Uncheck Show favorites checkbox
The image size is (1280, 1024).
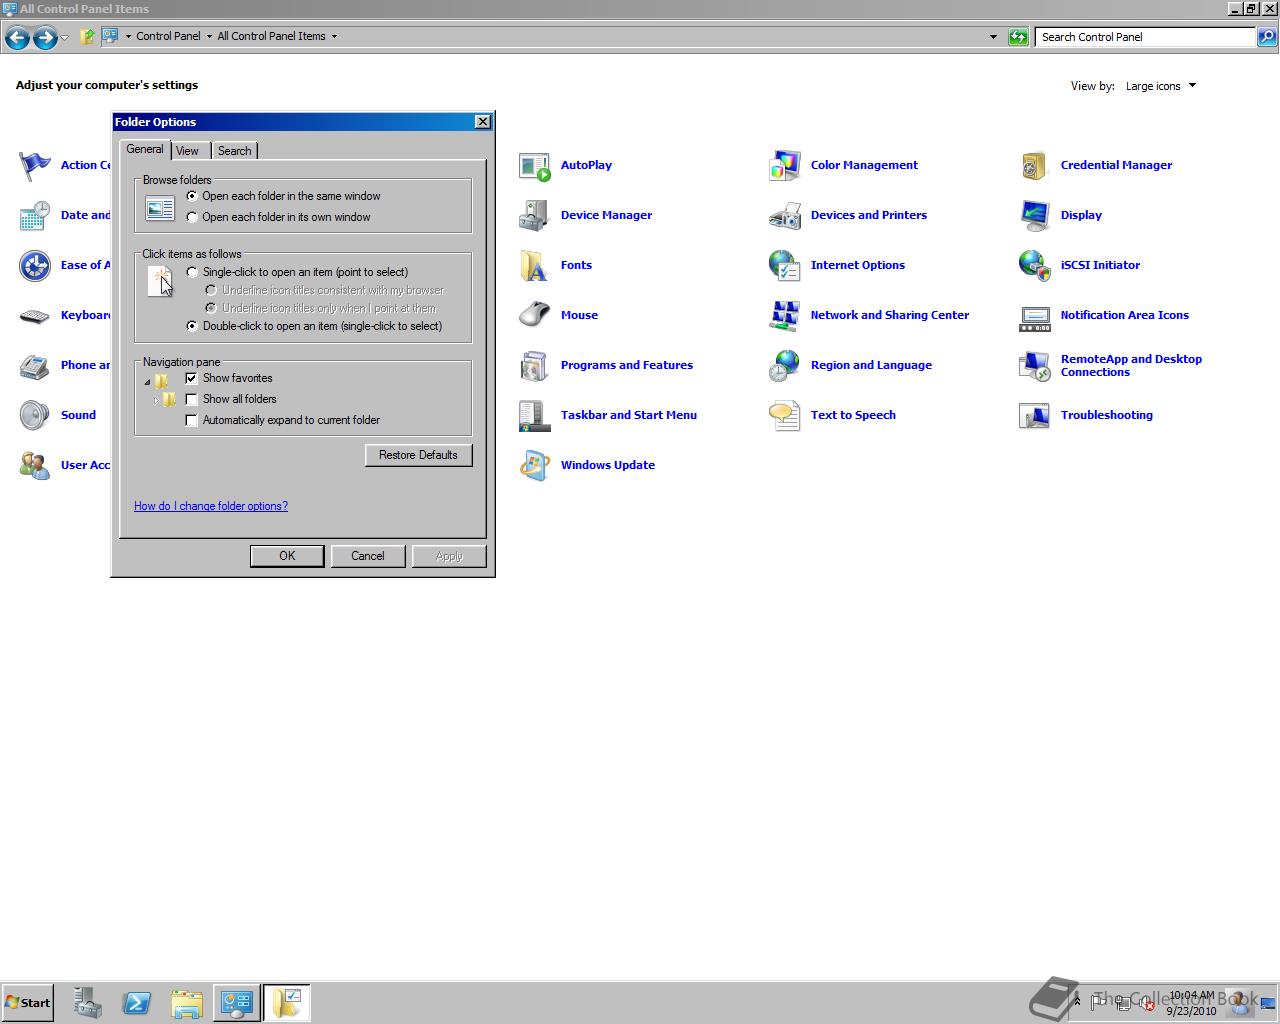click(x=192, y=378)
